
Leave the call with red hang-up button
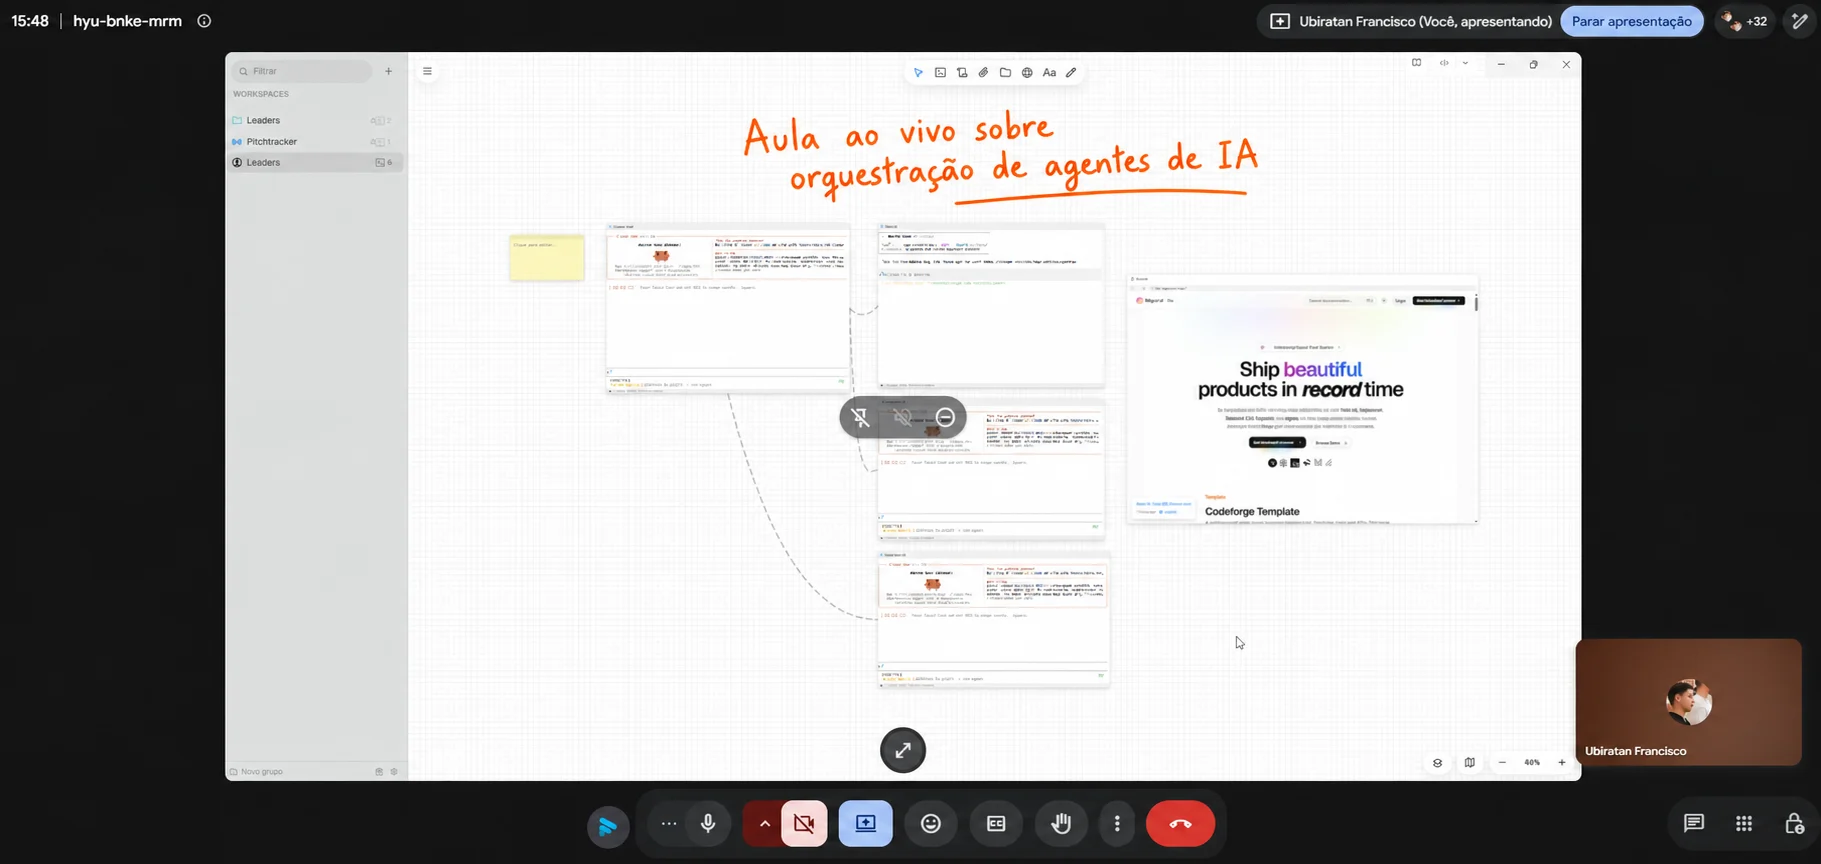point(1181,824)
